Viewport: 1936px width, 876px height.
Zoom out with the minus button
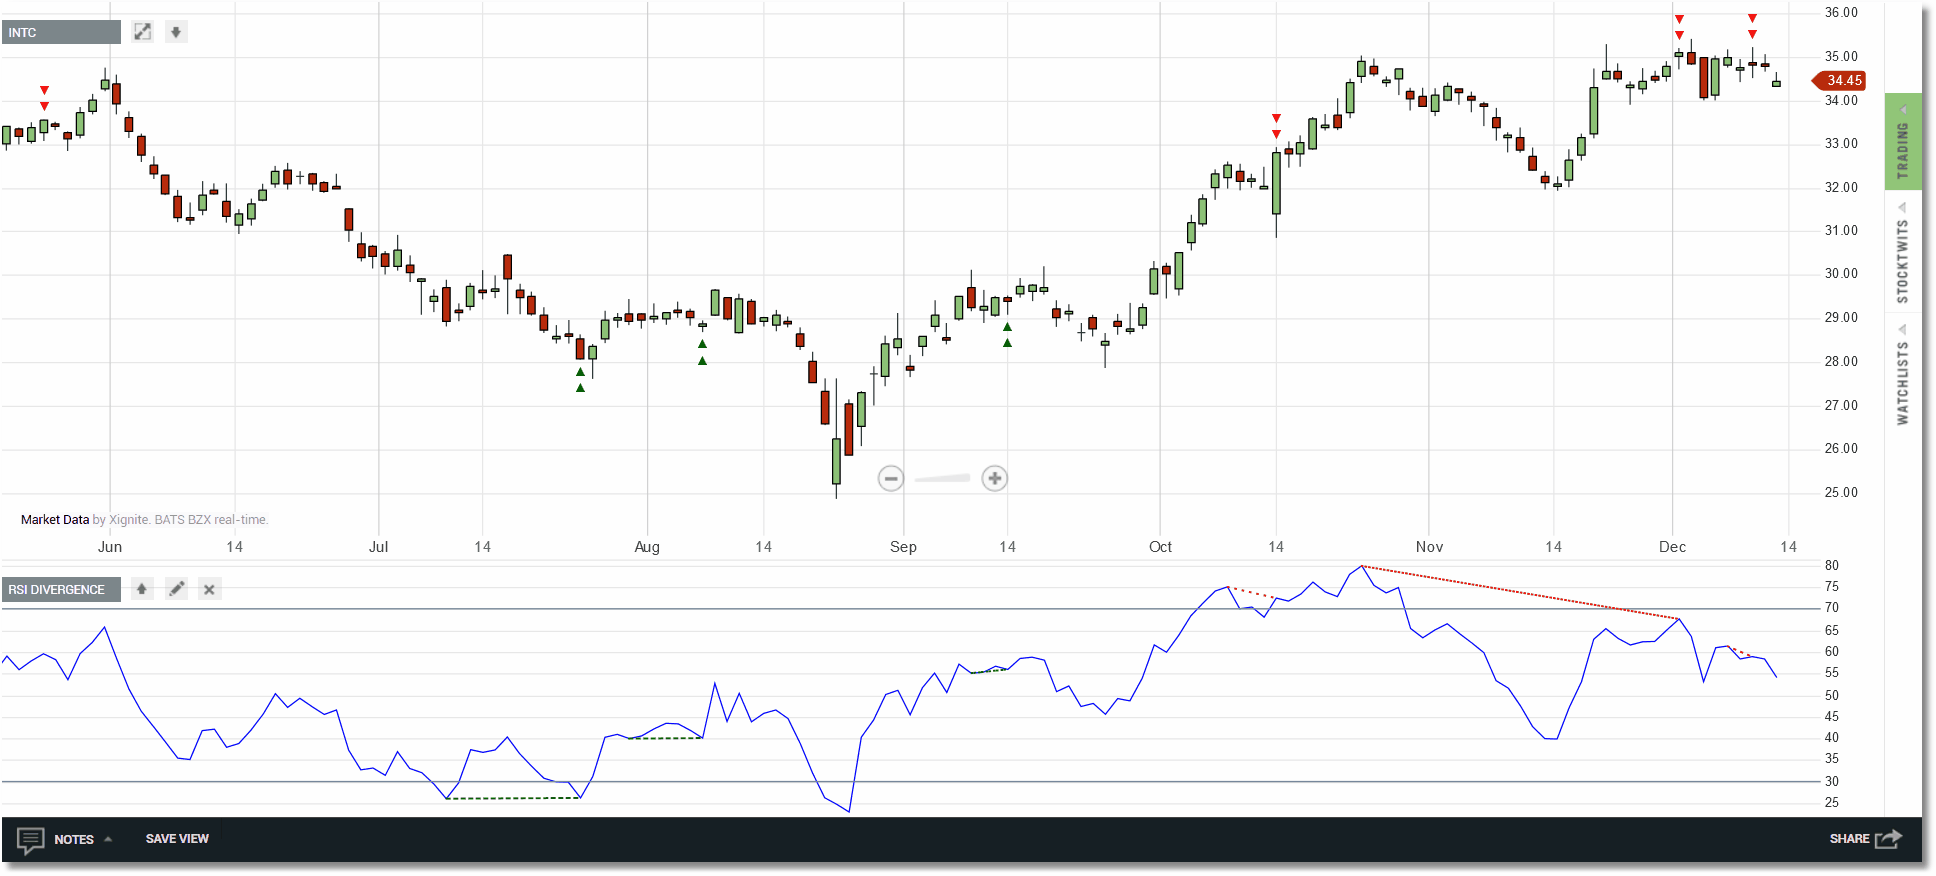(x=891, y=478)
